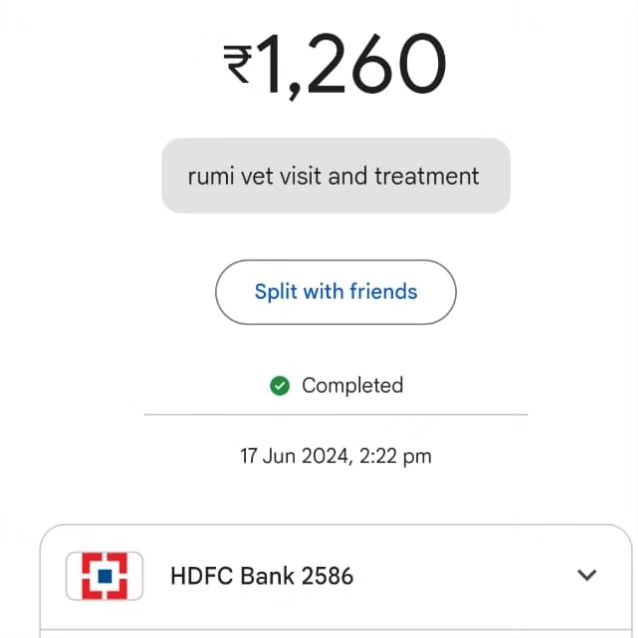Screen dimensions: 638x638
Task: Expand the HDFC Bank 2586 details chevron
Action: 587,575
